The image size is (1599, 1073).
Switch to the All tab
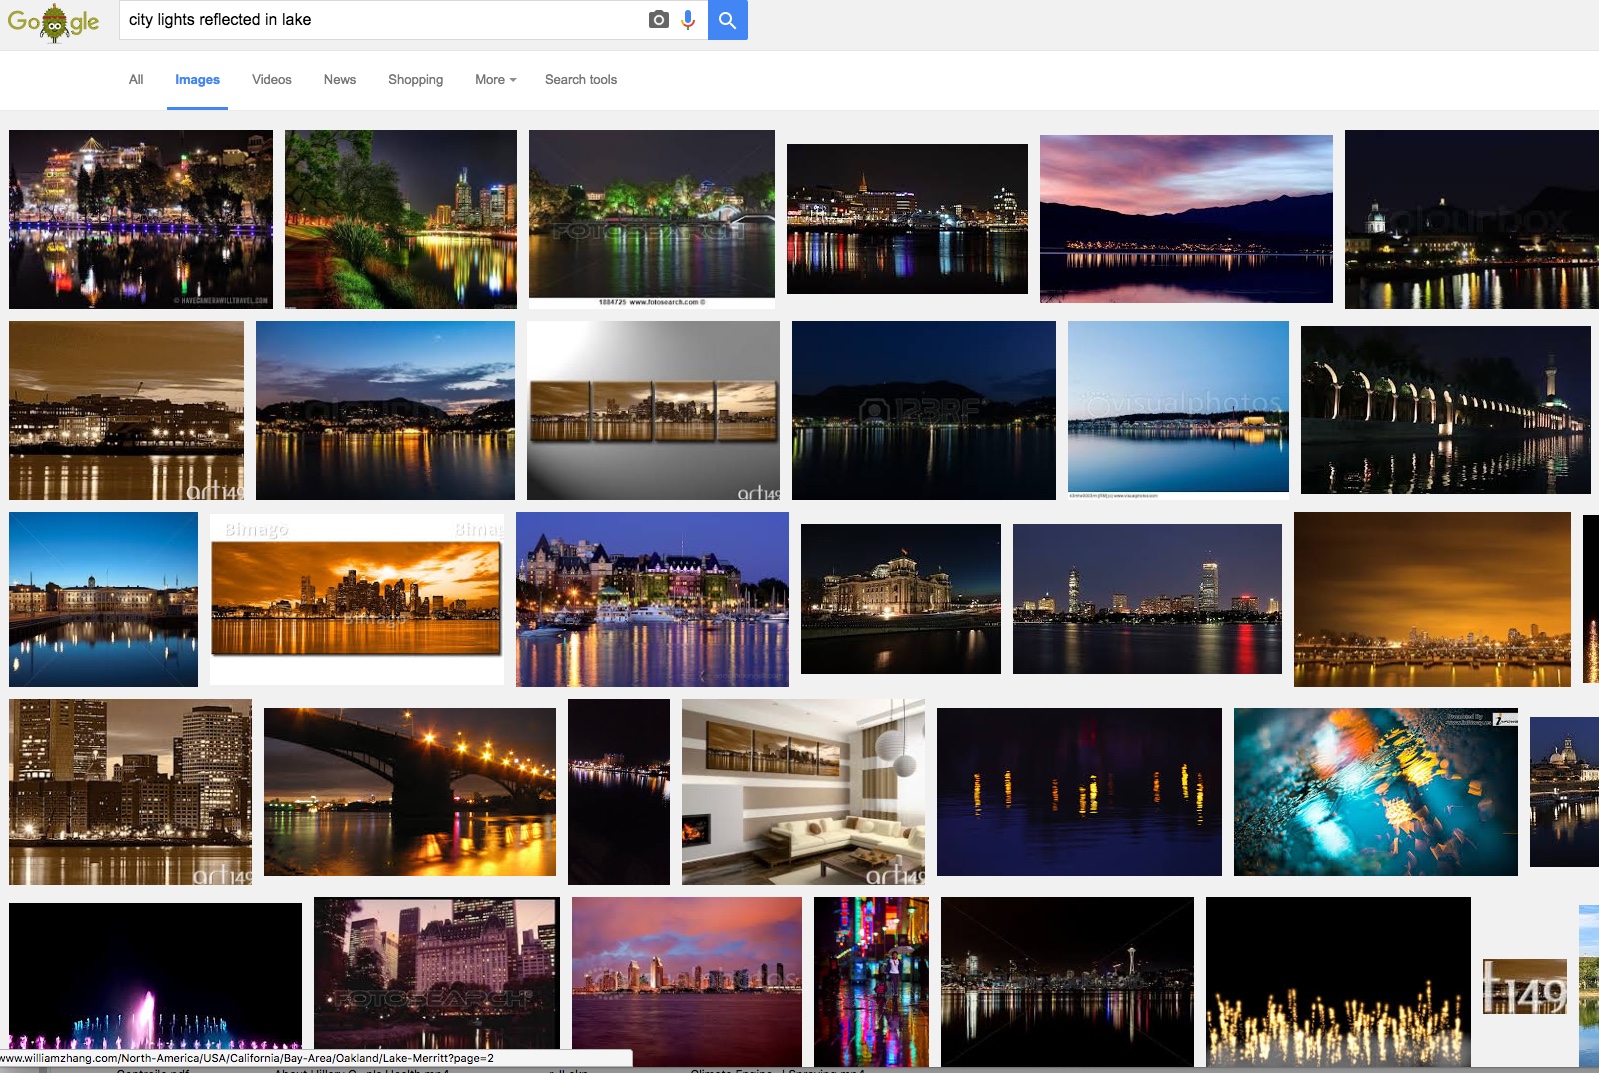pos(136,80)
